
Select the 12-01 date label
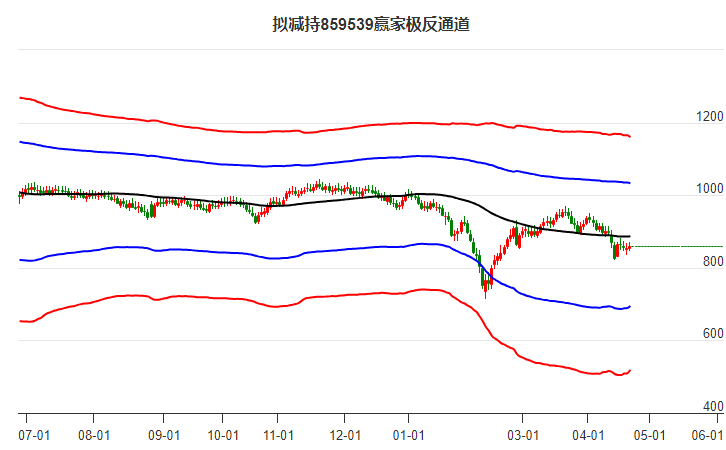pyautogui.click(x=345, y=435)
